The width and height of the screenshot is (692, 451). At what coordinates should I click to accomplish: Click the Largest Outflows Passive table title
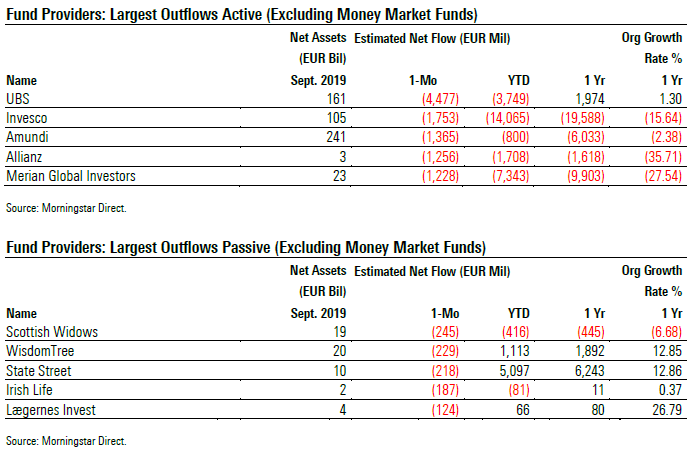coord(246,247)
